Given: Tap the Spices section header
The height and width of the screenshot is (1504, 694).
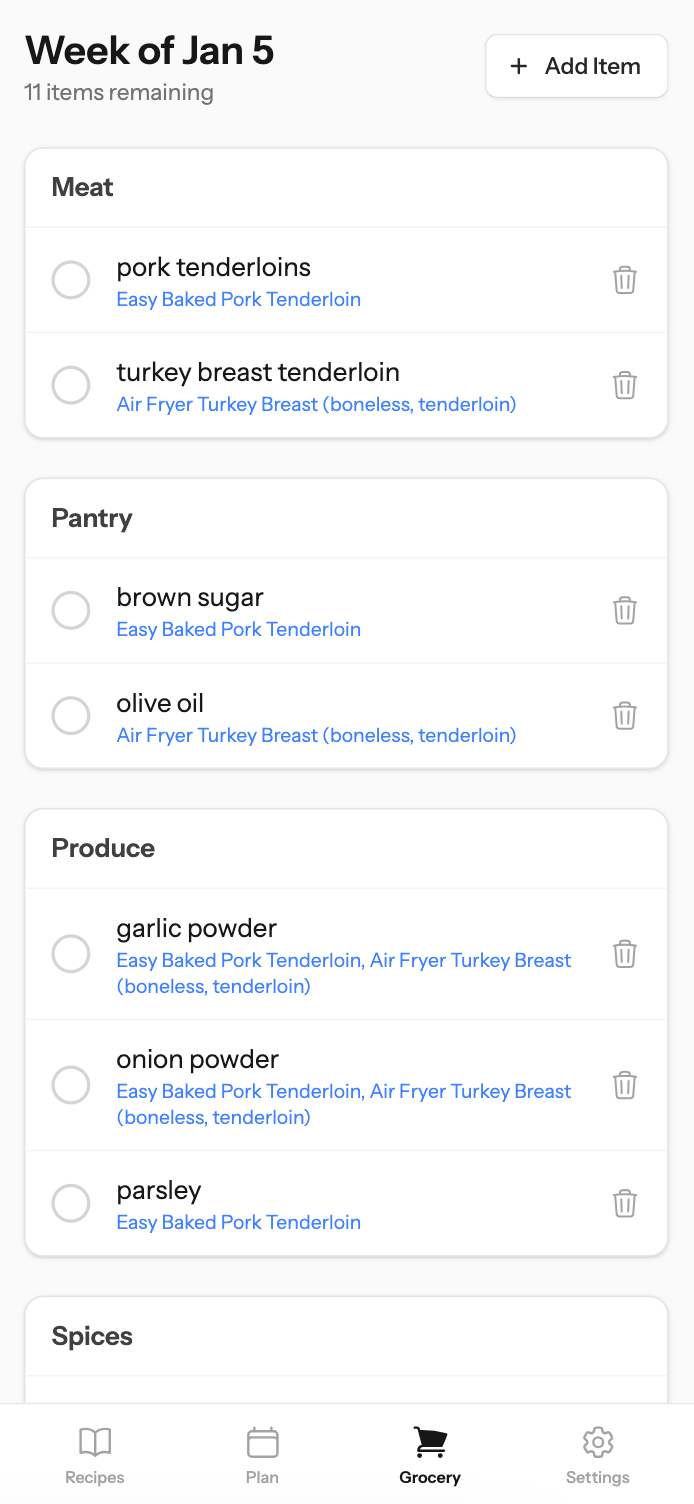Looking at the screenshot, I should pyautogui.click(x=92, y=1336).
